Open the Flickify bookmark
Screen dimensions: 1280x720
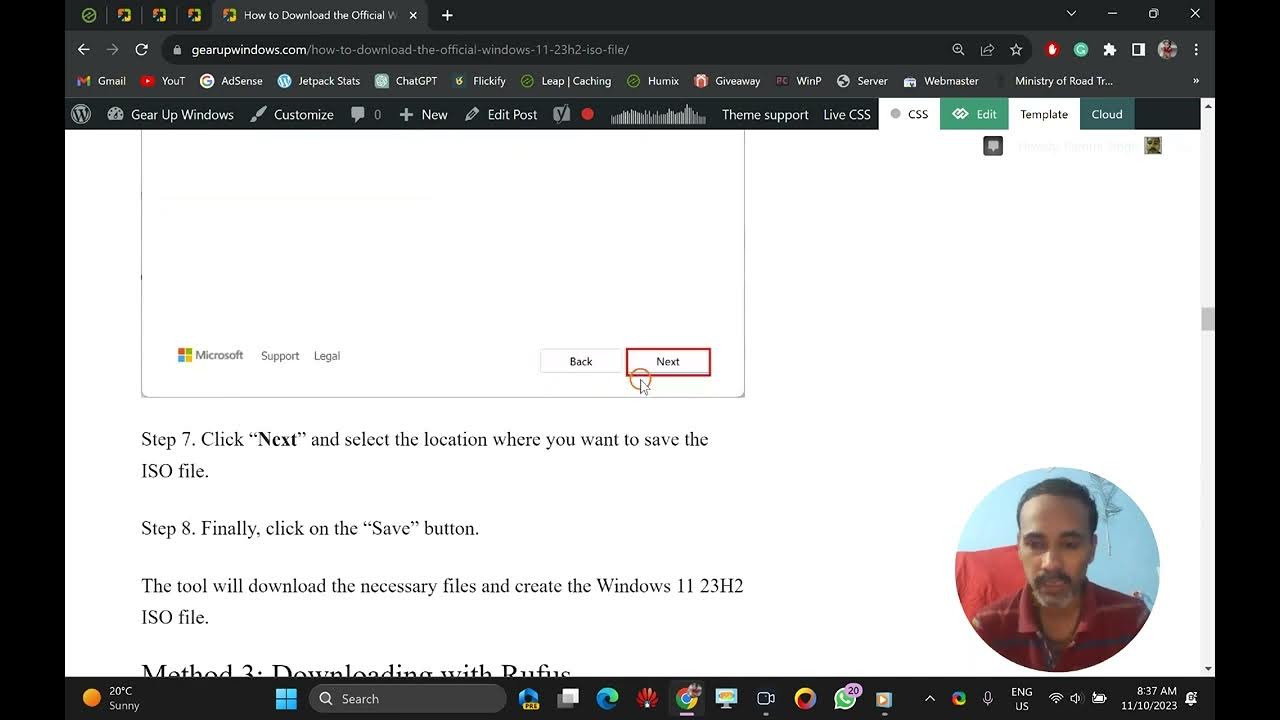479,81
